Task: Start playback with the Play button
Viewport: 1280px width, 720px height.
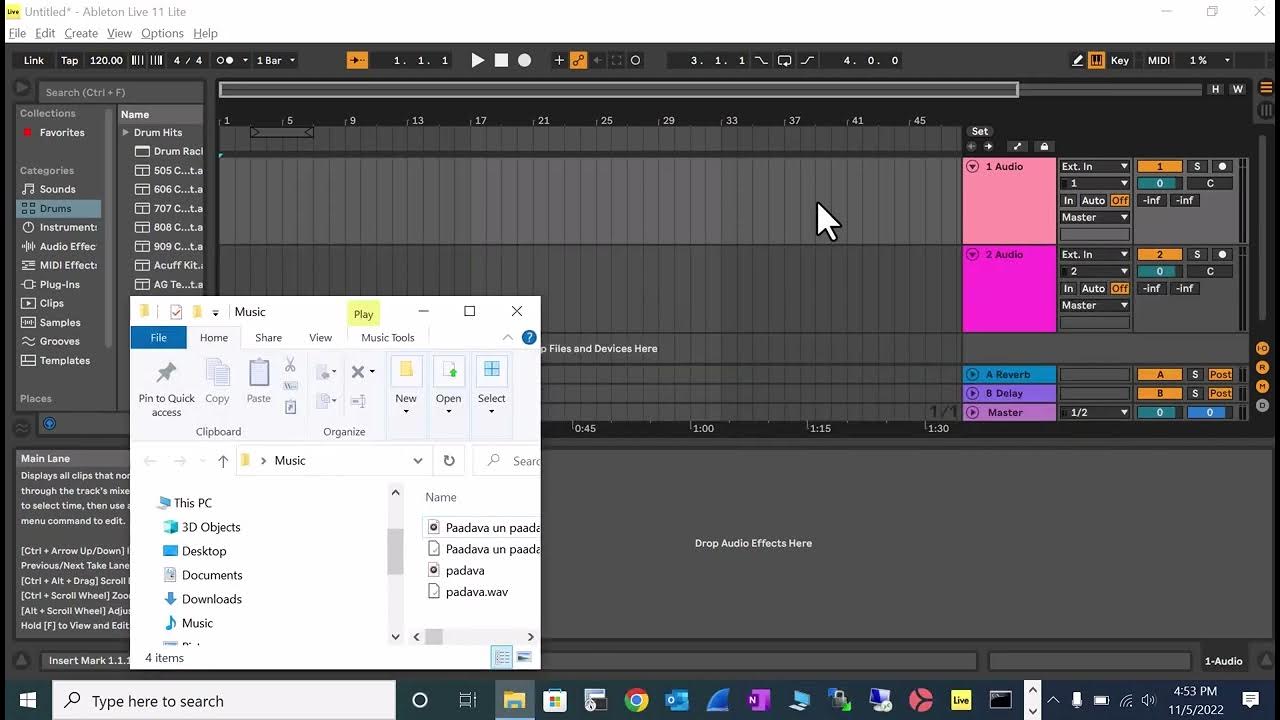Action: [x=478, y=60]
